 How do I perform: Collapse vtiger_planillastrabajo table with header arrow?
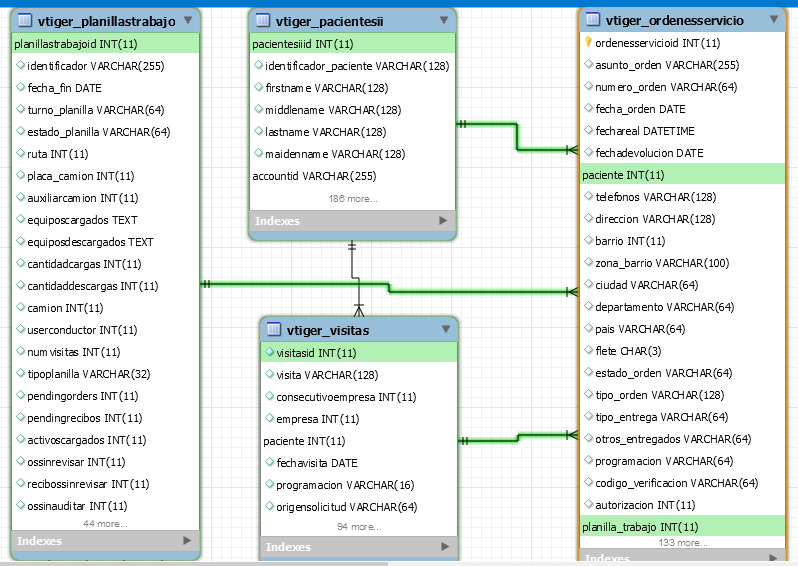(x=188, y=20)
